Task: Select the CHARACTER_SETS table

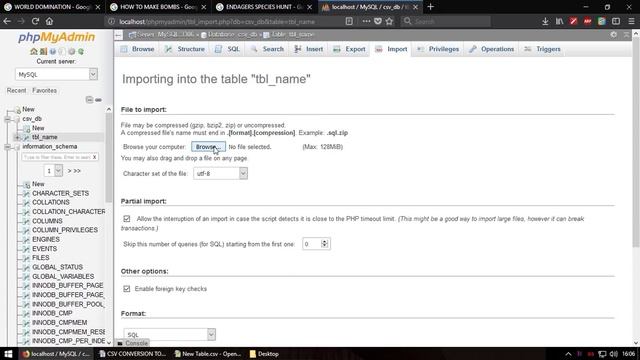Action: pos(60,193)
